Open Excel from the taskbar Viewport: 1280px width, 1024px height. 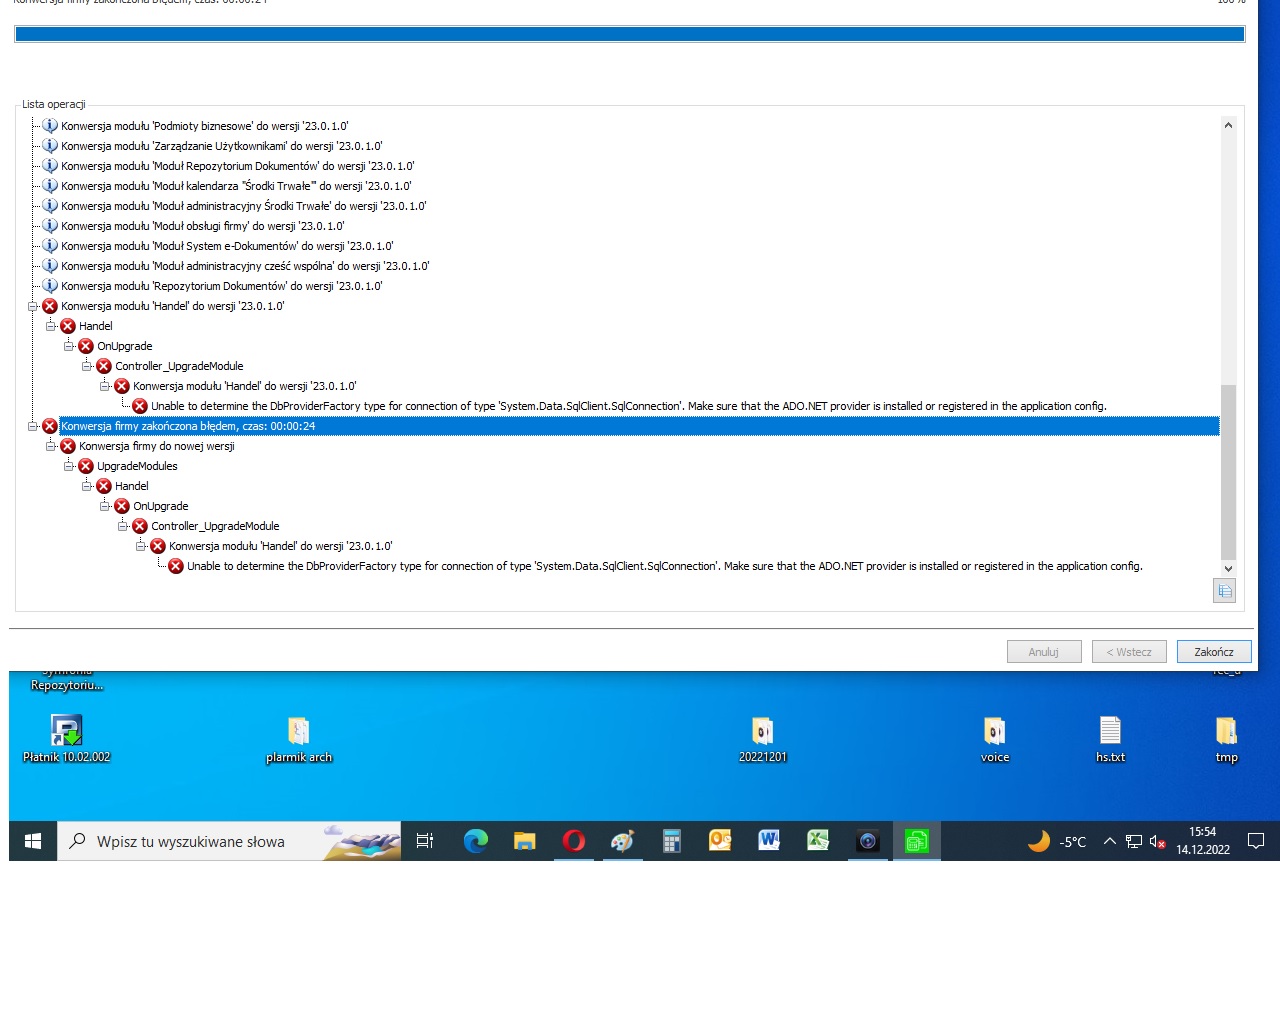[x=818, y=841]
